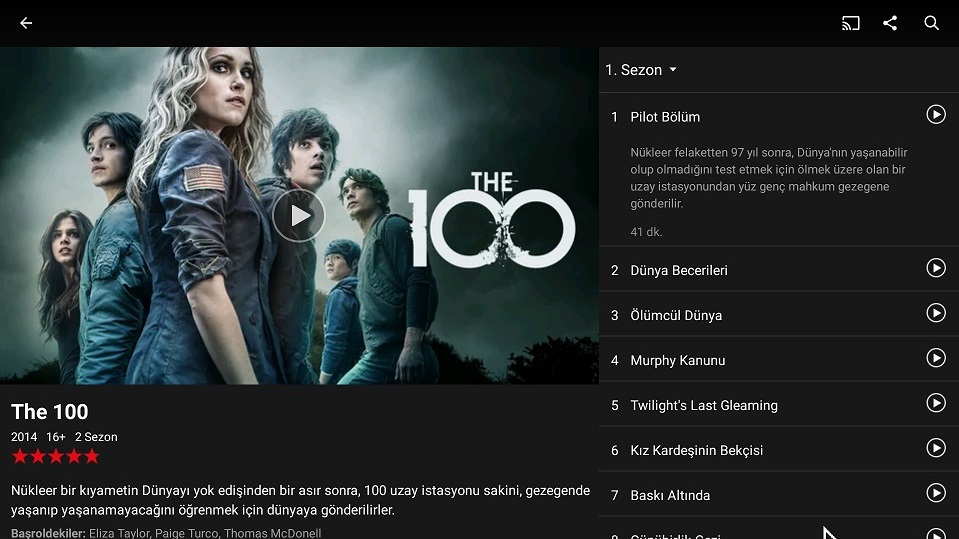Image resolution: width=959 pixels, height=539 pixels.
Task: Expand the Dünya Becerileri episode title
Action: tap(679, 270)
